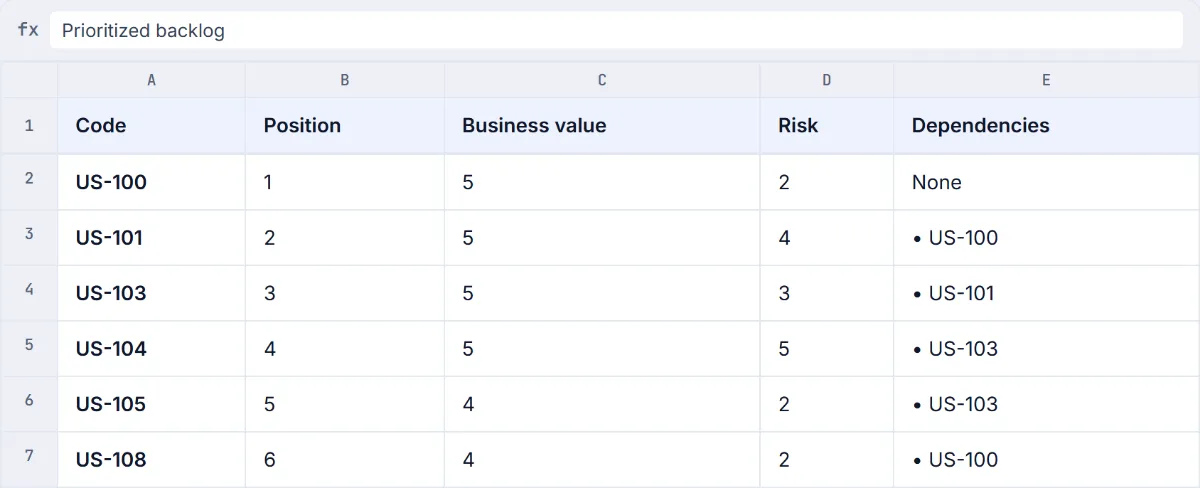Select Business value cell of US-105 row
Image resolution: width=1200 pixels, height=488 pixels.
(x=602, y=404)
